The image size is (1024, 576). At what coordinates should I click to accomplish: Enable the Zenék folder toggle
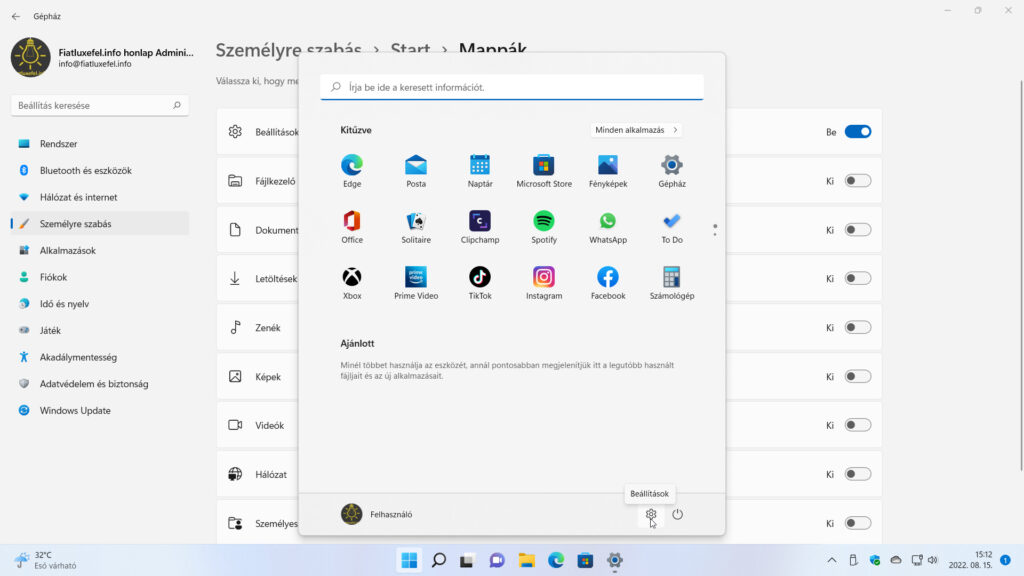[x=857, y=327]
